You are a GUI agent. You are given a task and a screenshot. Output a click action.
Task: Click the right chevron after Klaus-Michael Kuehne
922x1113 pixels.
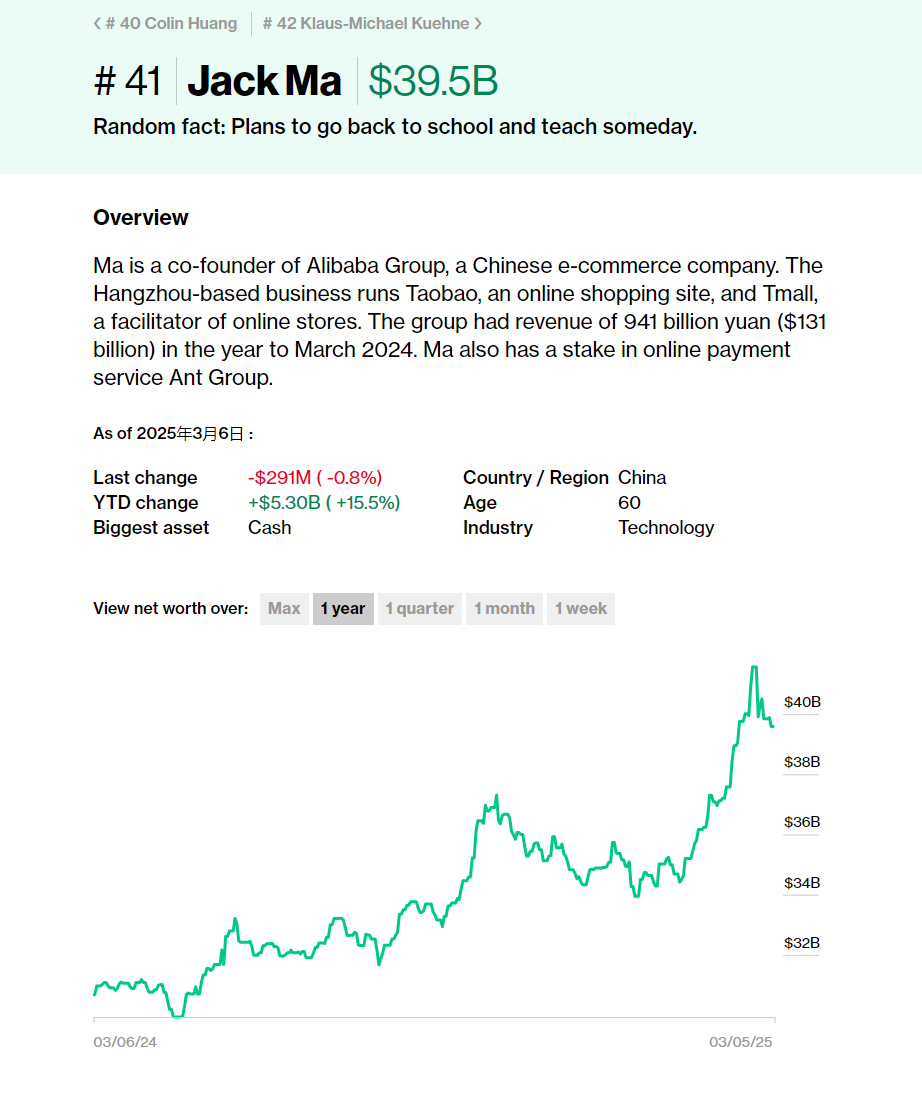tap(478, 23)
